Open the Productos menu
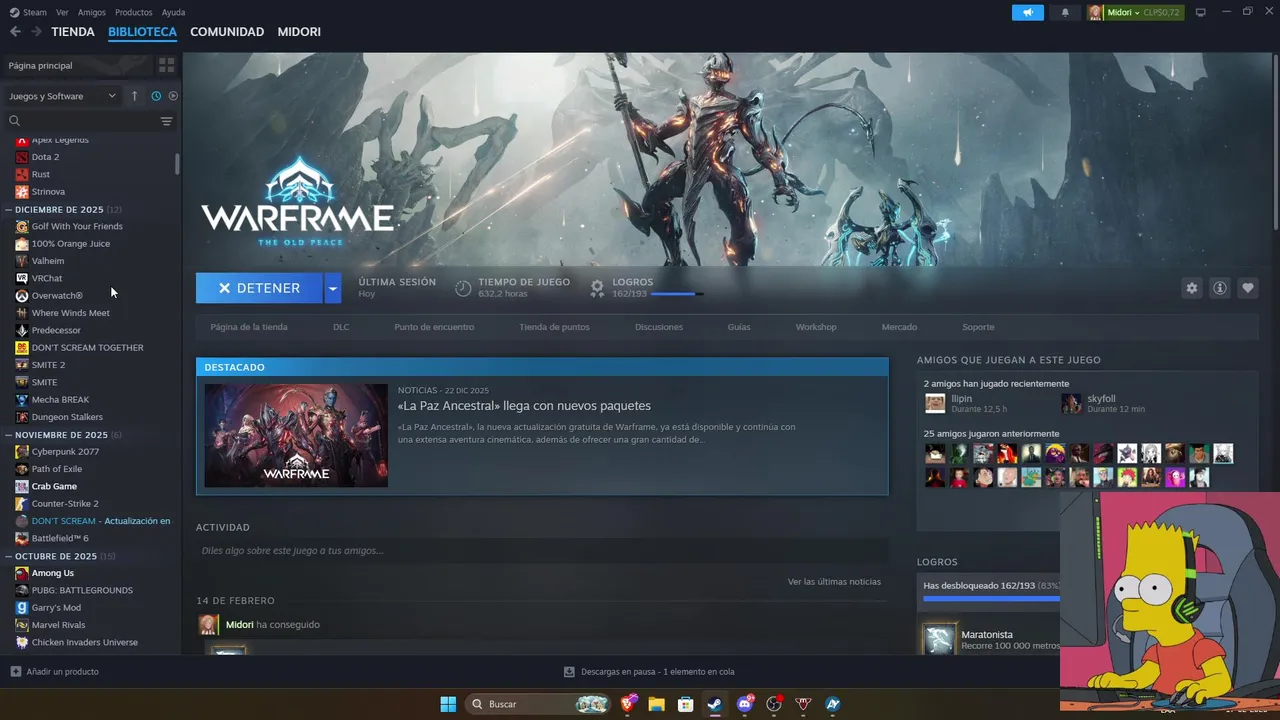This screenshot has width=1280, height=720. point(134,12)
